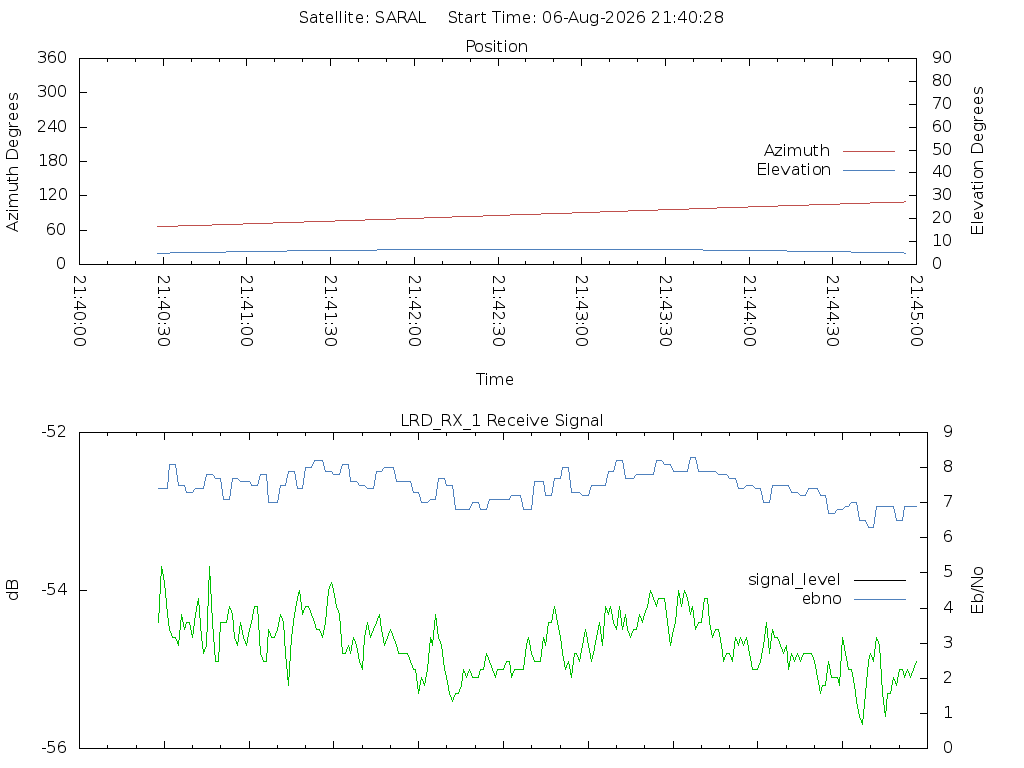This screenshot has width=1024, height=768.
Task: Click the 9 tick on Eb/No axis
Action: [x=948, y=432]
